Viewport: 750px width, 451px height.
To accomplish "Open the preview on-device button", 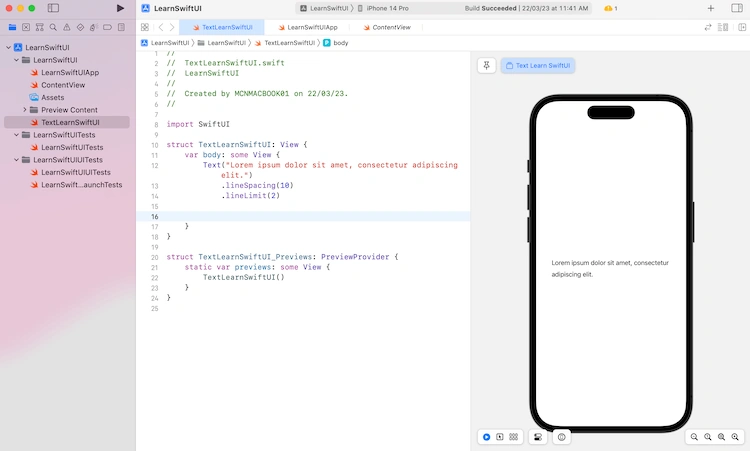I will 562,437.
